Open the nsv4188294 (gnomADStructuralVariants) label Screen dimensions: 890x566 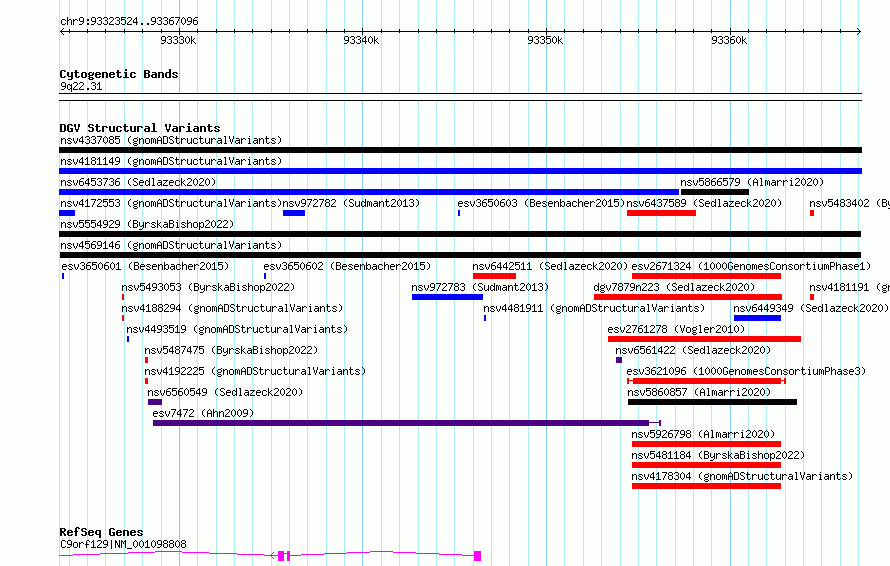(232, 308)
